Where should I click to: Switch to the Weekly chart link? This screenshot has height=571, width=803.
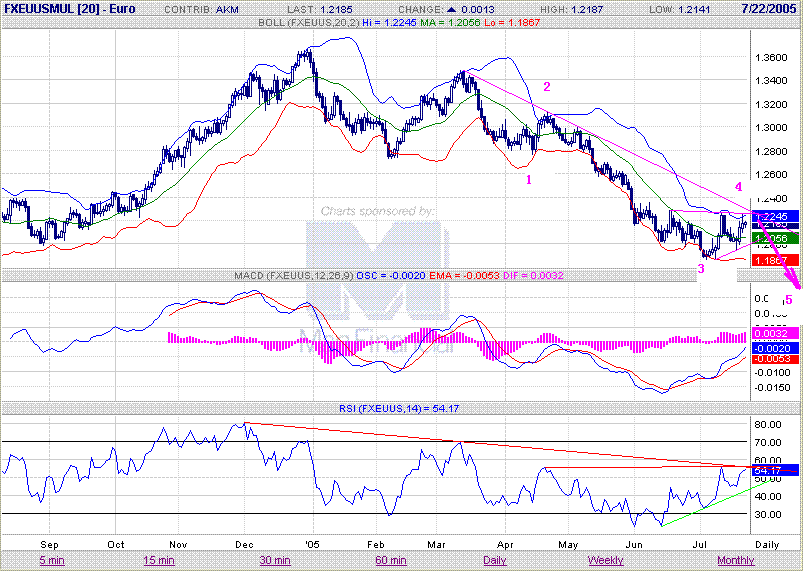pos(605,560)
